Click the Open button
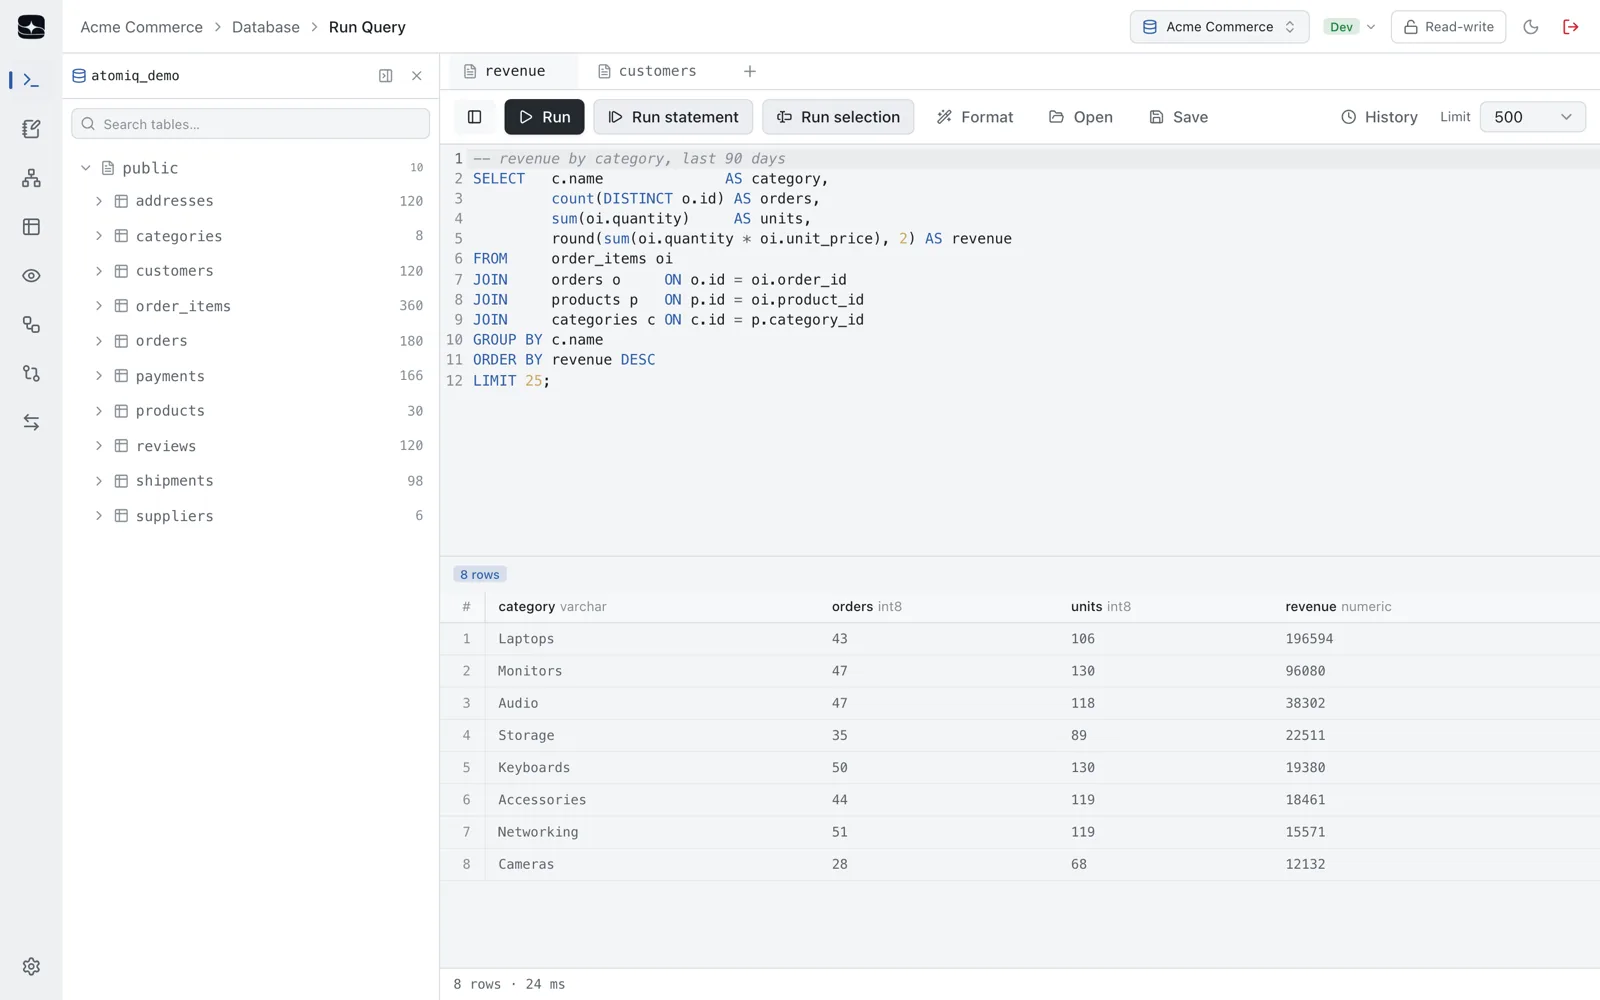1600x1000 pixels. pos(1081,117)
